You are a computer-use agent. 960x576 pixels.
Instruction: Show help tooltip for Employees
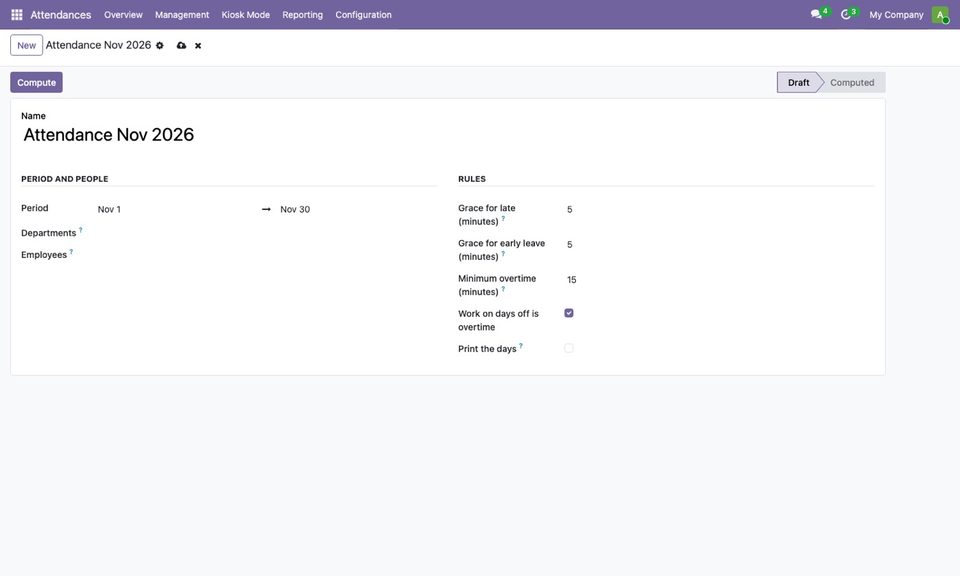point(71,252)
